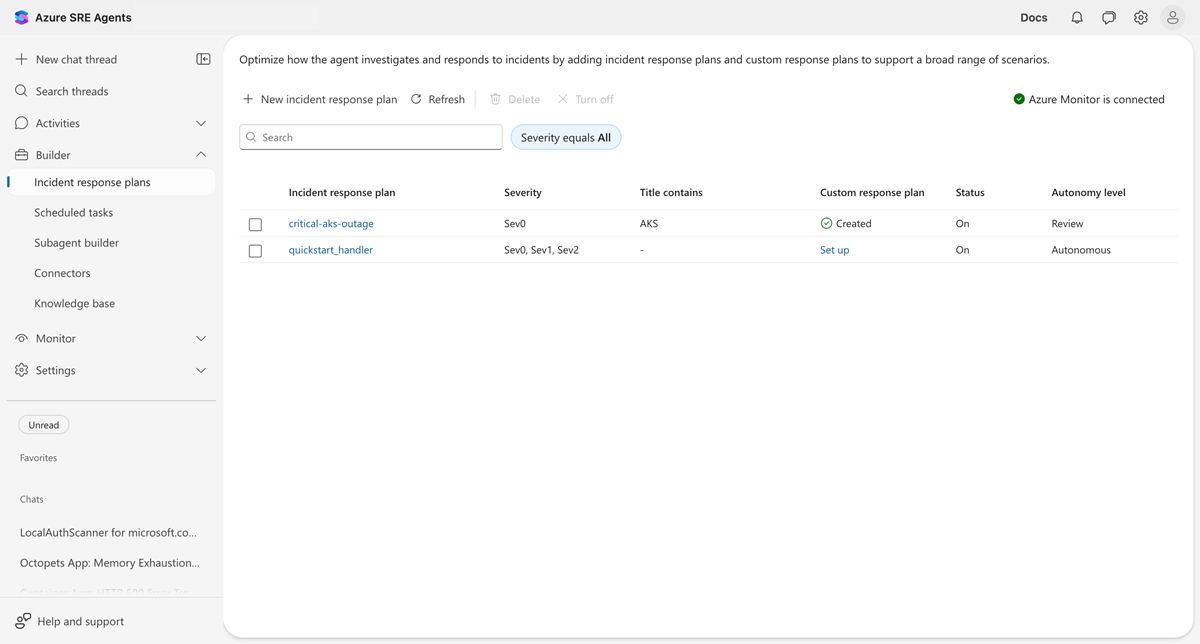Click the Delete trash can icon

click(x=495, y=99)
